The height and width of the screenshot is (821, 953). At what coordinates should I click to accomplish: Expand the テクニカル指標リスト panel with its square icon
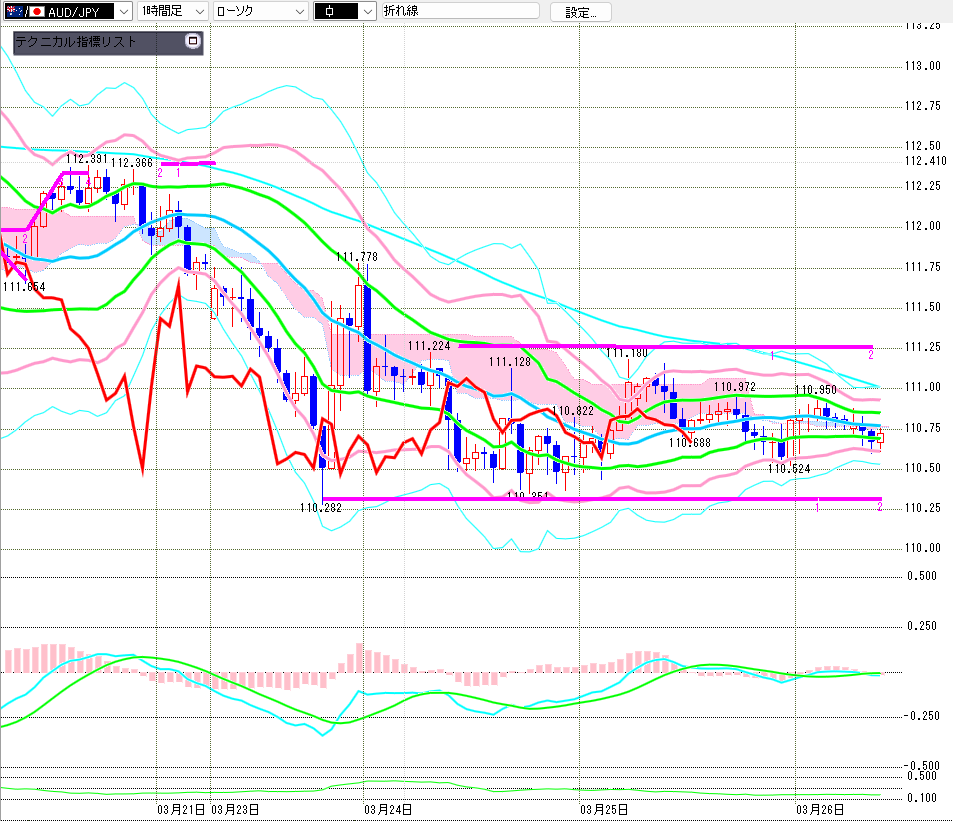(x=193, y=42)
